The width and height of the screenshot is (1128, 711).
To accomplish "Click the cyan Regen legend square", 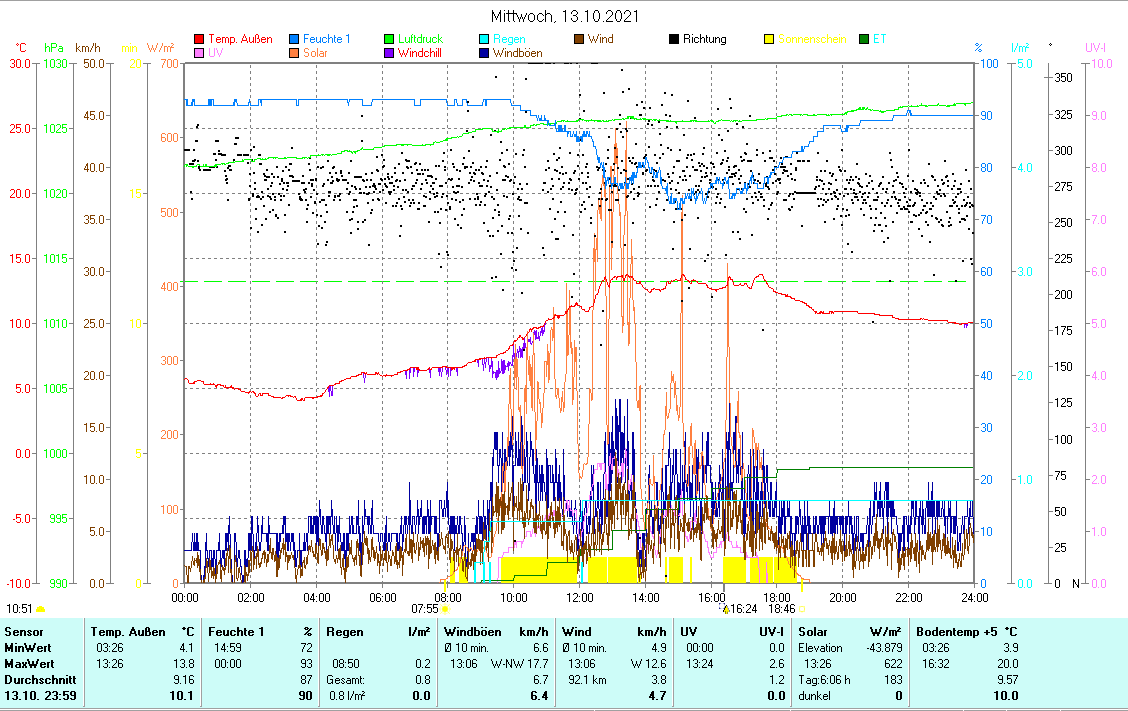I will pos(485,40).
